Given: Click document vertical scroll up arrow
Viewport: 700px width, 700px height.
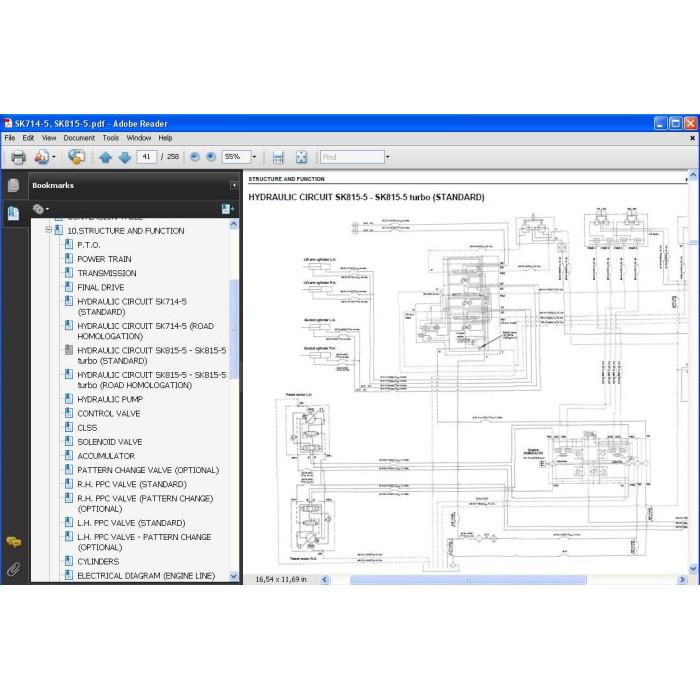Looking at the screenshot, I should pos(693,175).
